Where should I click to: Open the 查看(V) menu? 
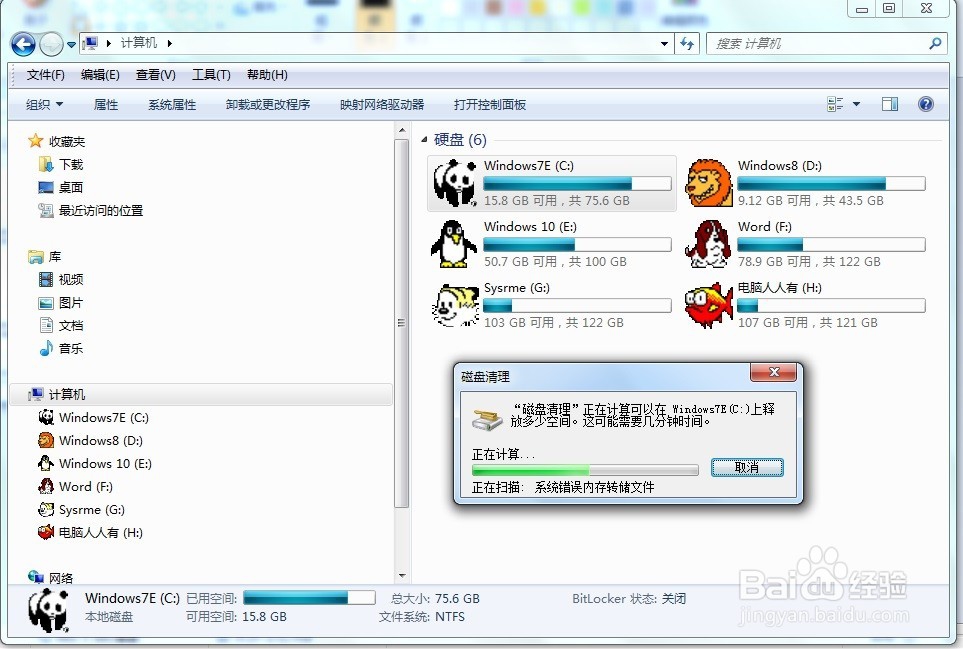tap(155, 75)
